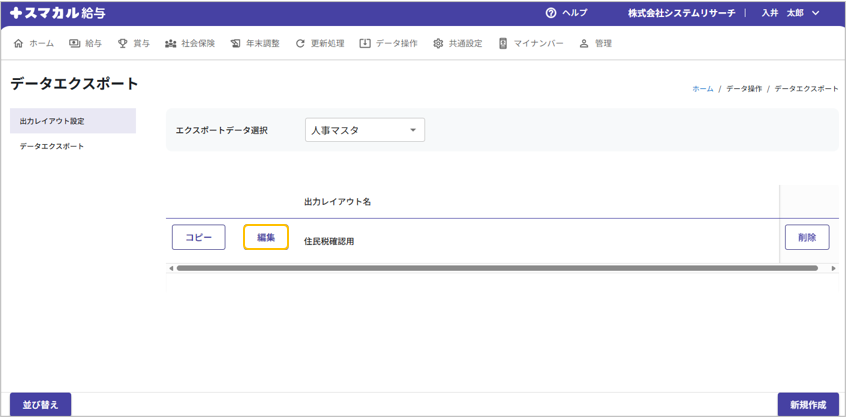Click the scrollbar left arrow
Viewport: 849px width, 418px height.
click(x=171, y=268)
